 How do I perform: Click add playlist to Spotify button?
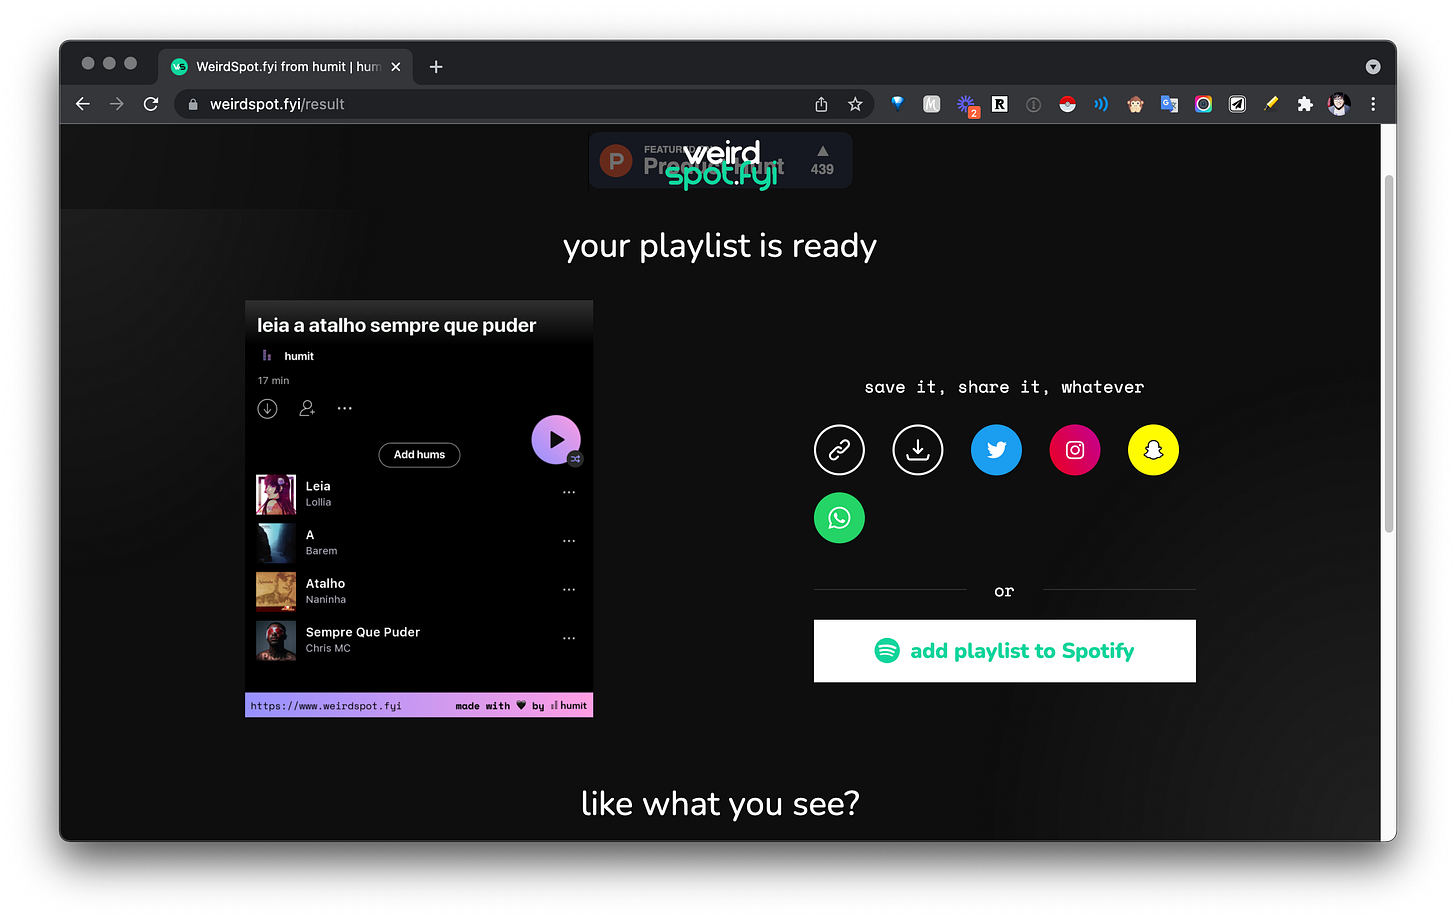pos(1004,651)
